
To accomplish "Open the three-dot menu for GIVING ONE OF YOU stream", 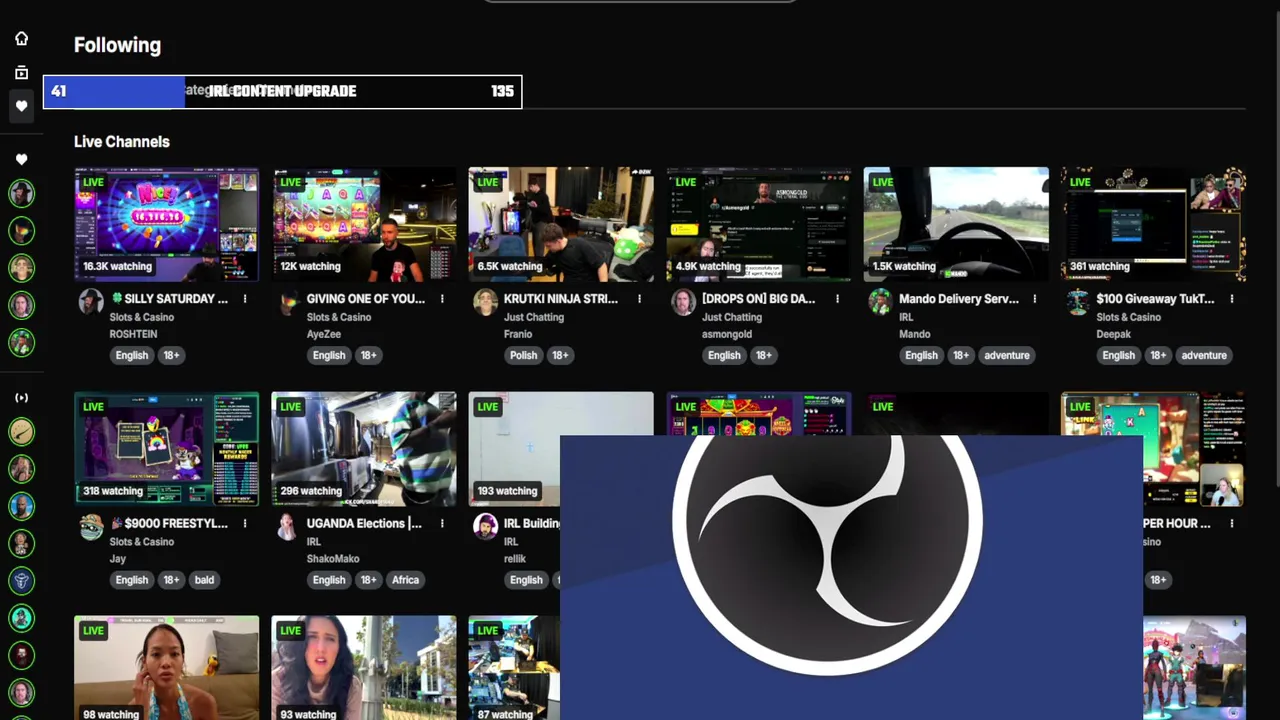I will (x=442, y=299).
